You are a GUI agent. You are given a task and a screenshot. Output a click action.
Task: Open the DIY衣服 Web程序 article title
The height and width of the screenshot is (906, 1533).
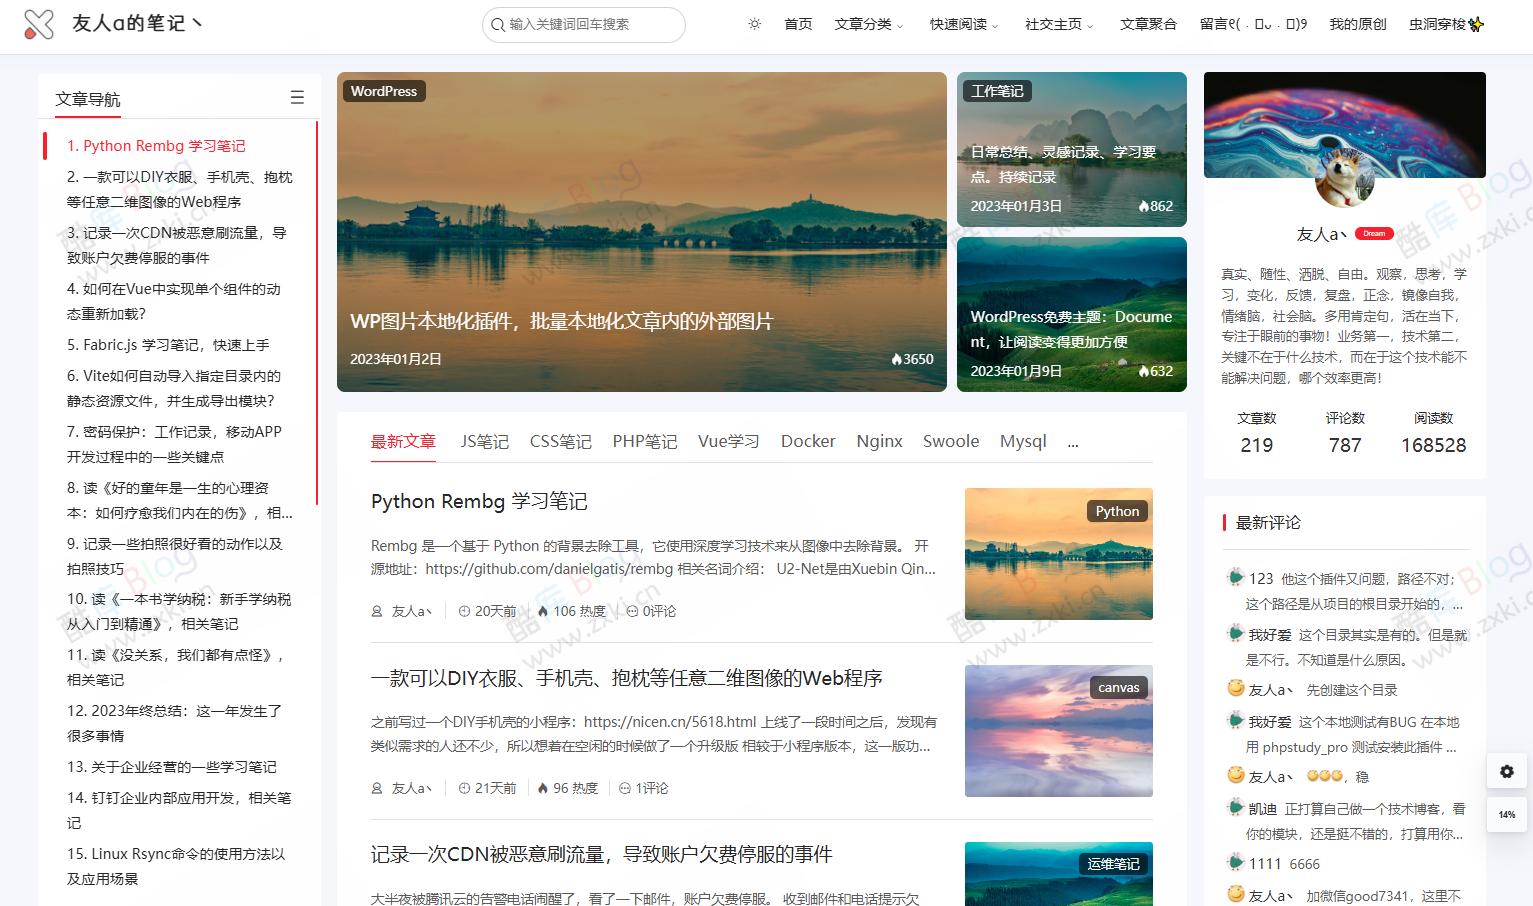click(627, 678)
